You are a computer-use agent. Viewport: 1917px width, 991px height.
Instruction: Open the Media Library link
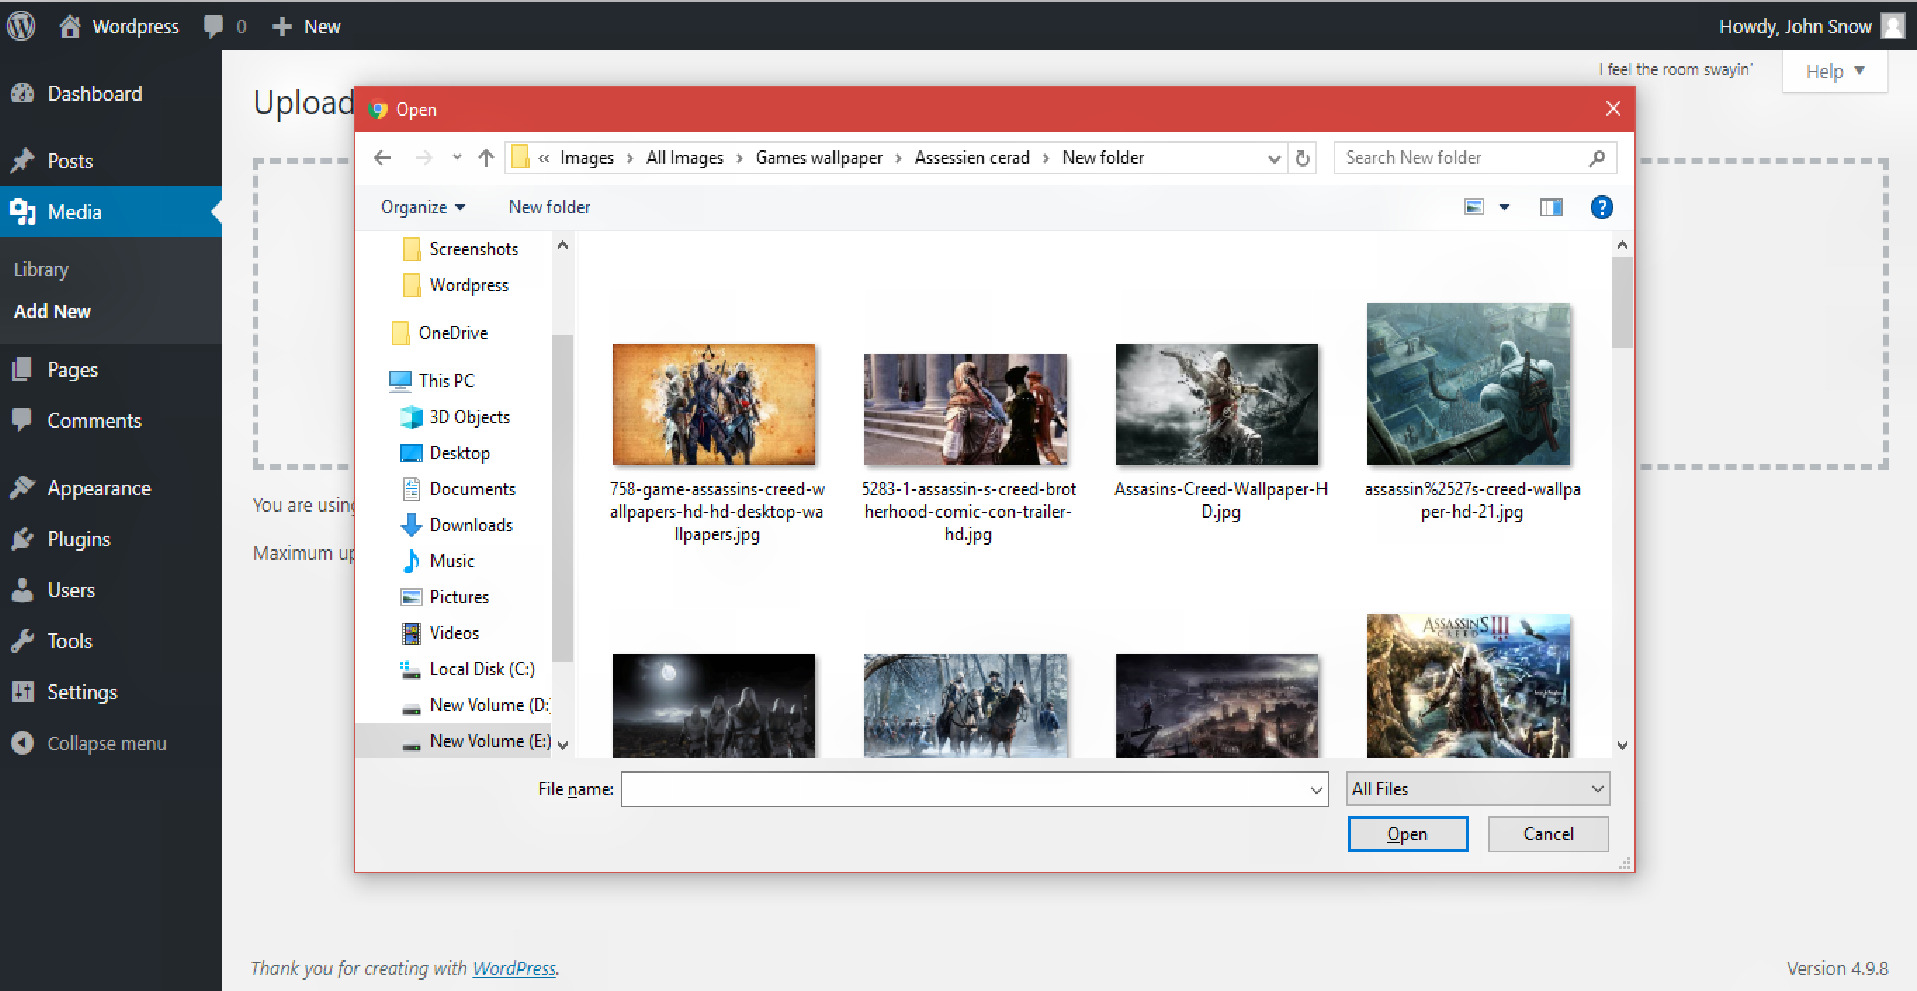(x=41, y=270)
